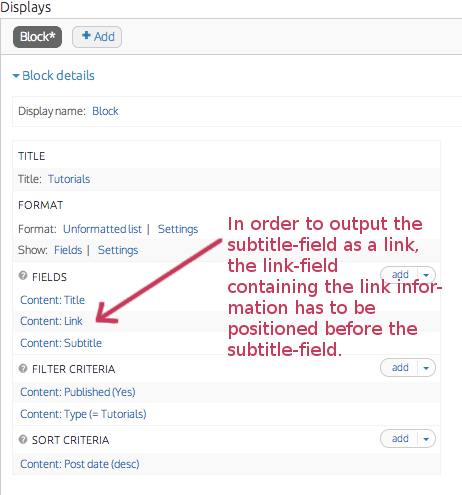Add a new sort criterion
Image resolution: width=462 pixels, height=495 pixels.
tap(400, 439)
